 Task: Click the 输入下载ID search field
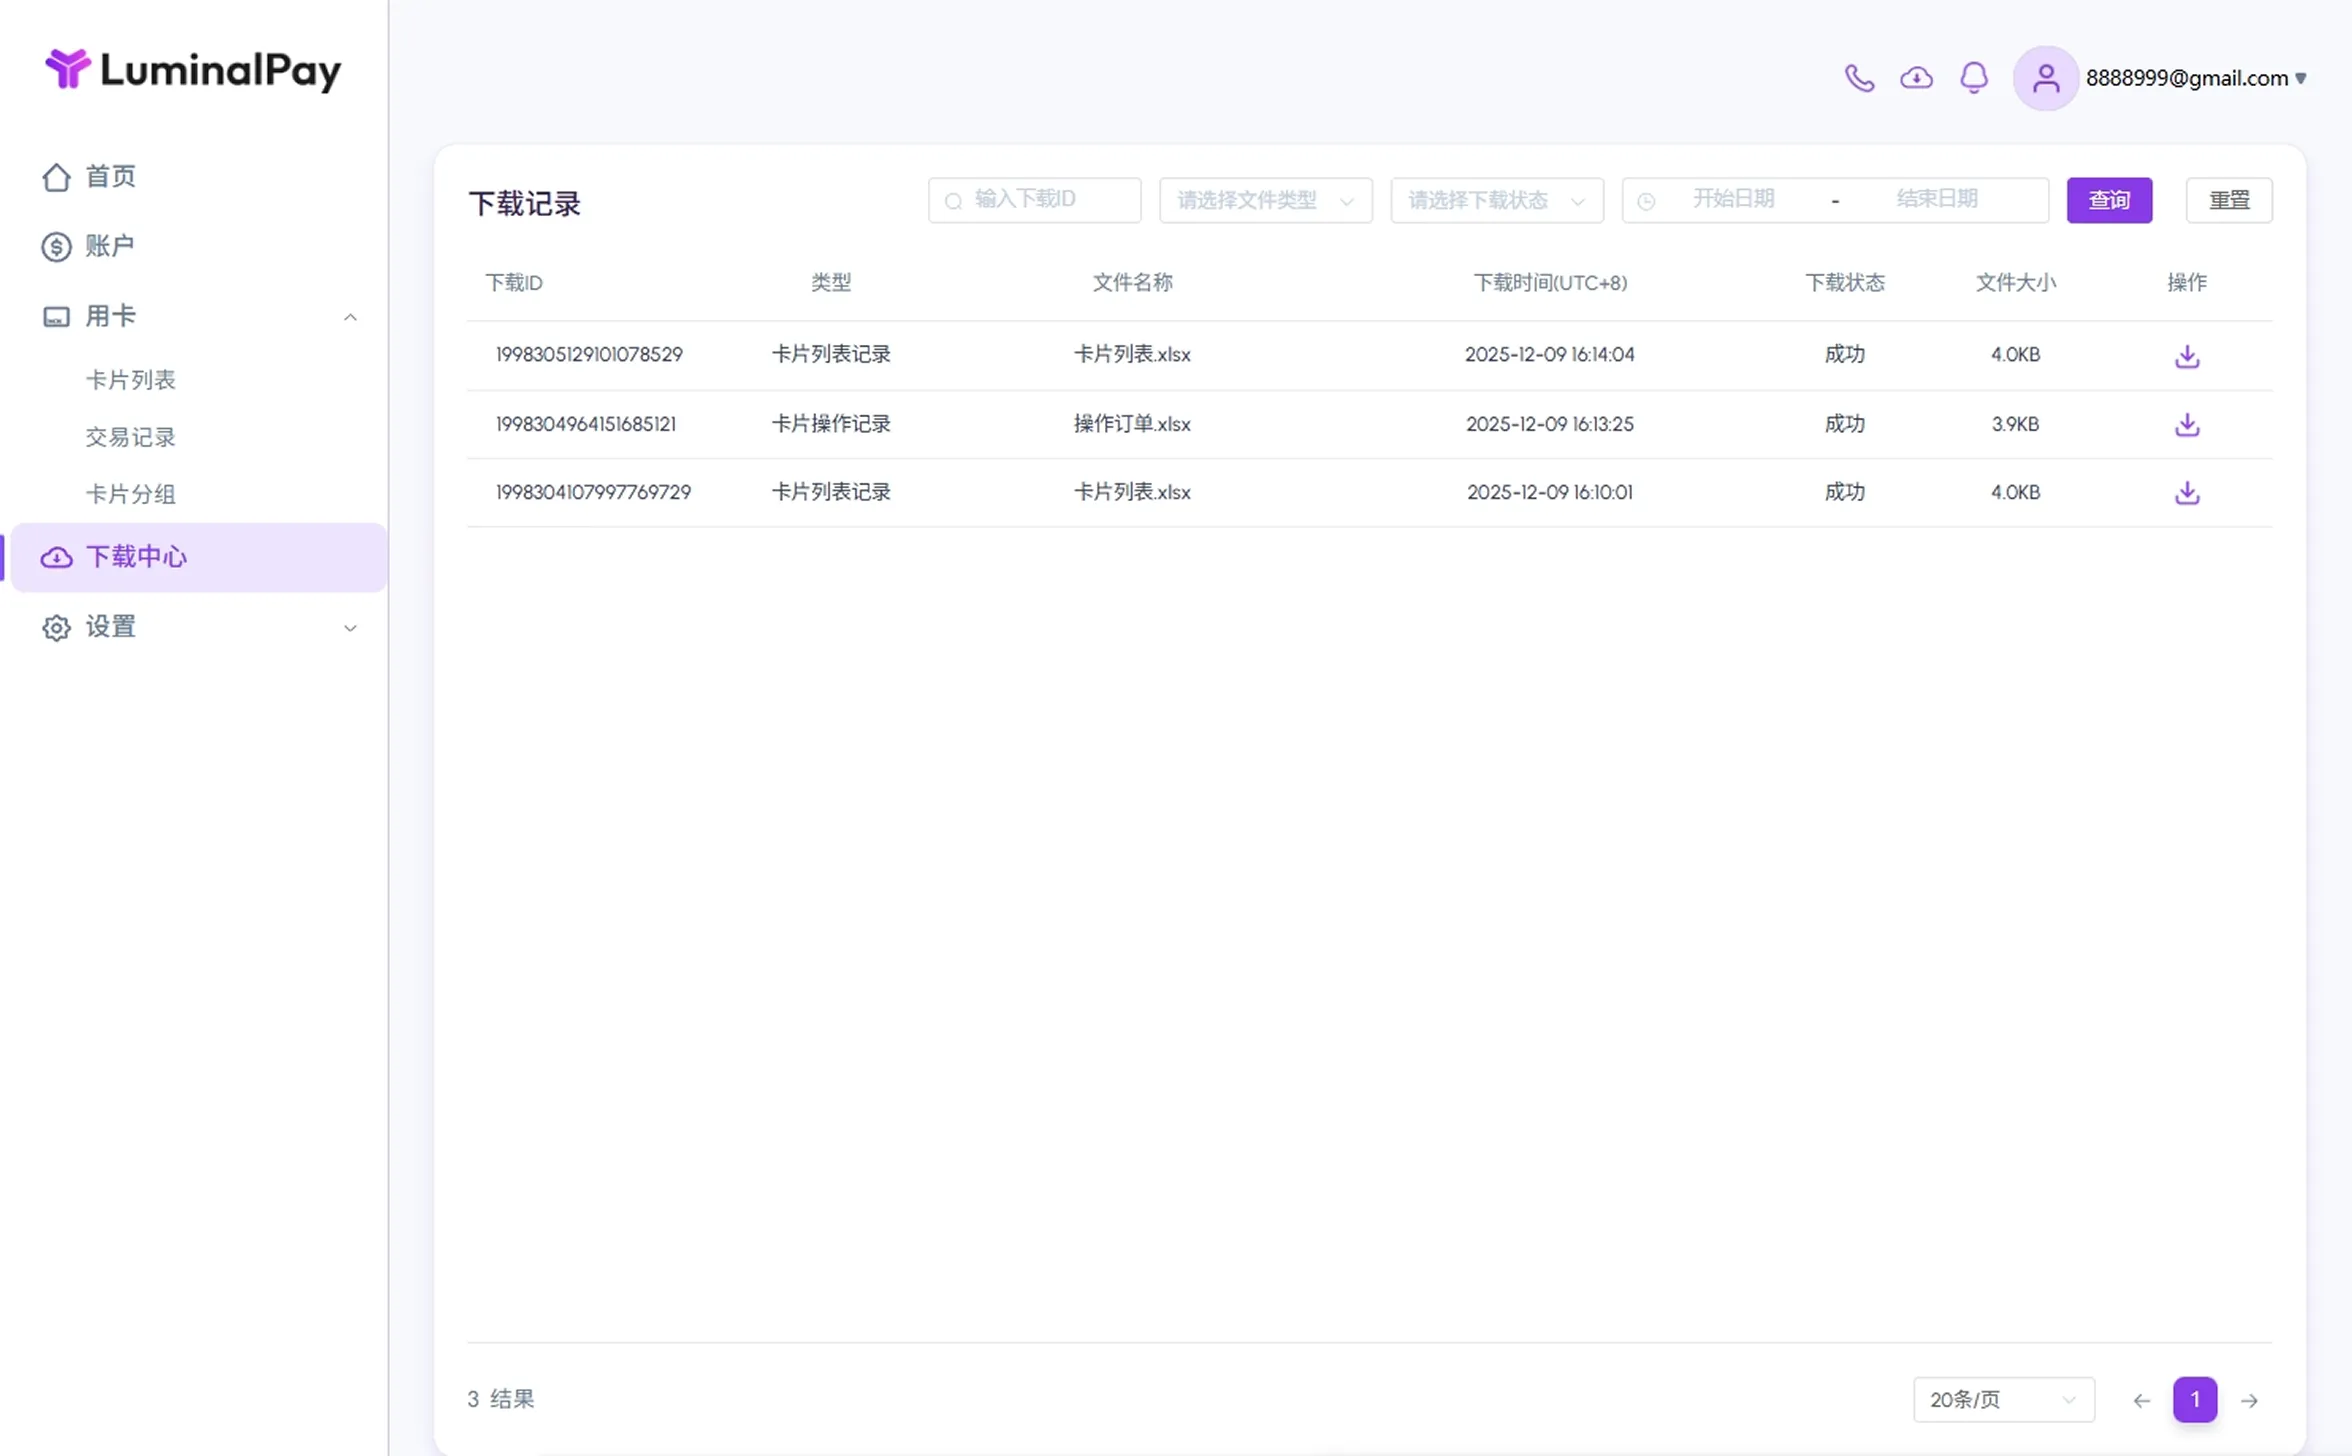(x=1034, y=200)
